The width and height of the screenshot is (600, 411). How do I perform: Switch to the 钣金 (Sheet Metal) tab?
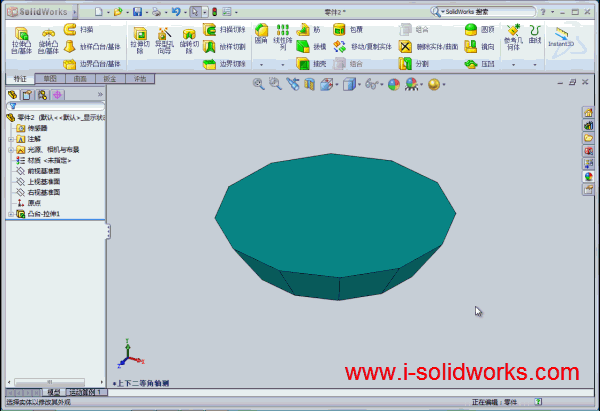click(x=110, y=79)
